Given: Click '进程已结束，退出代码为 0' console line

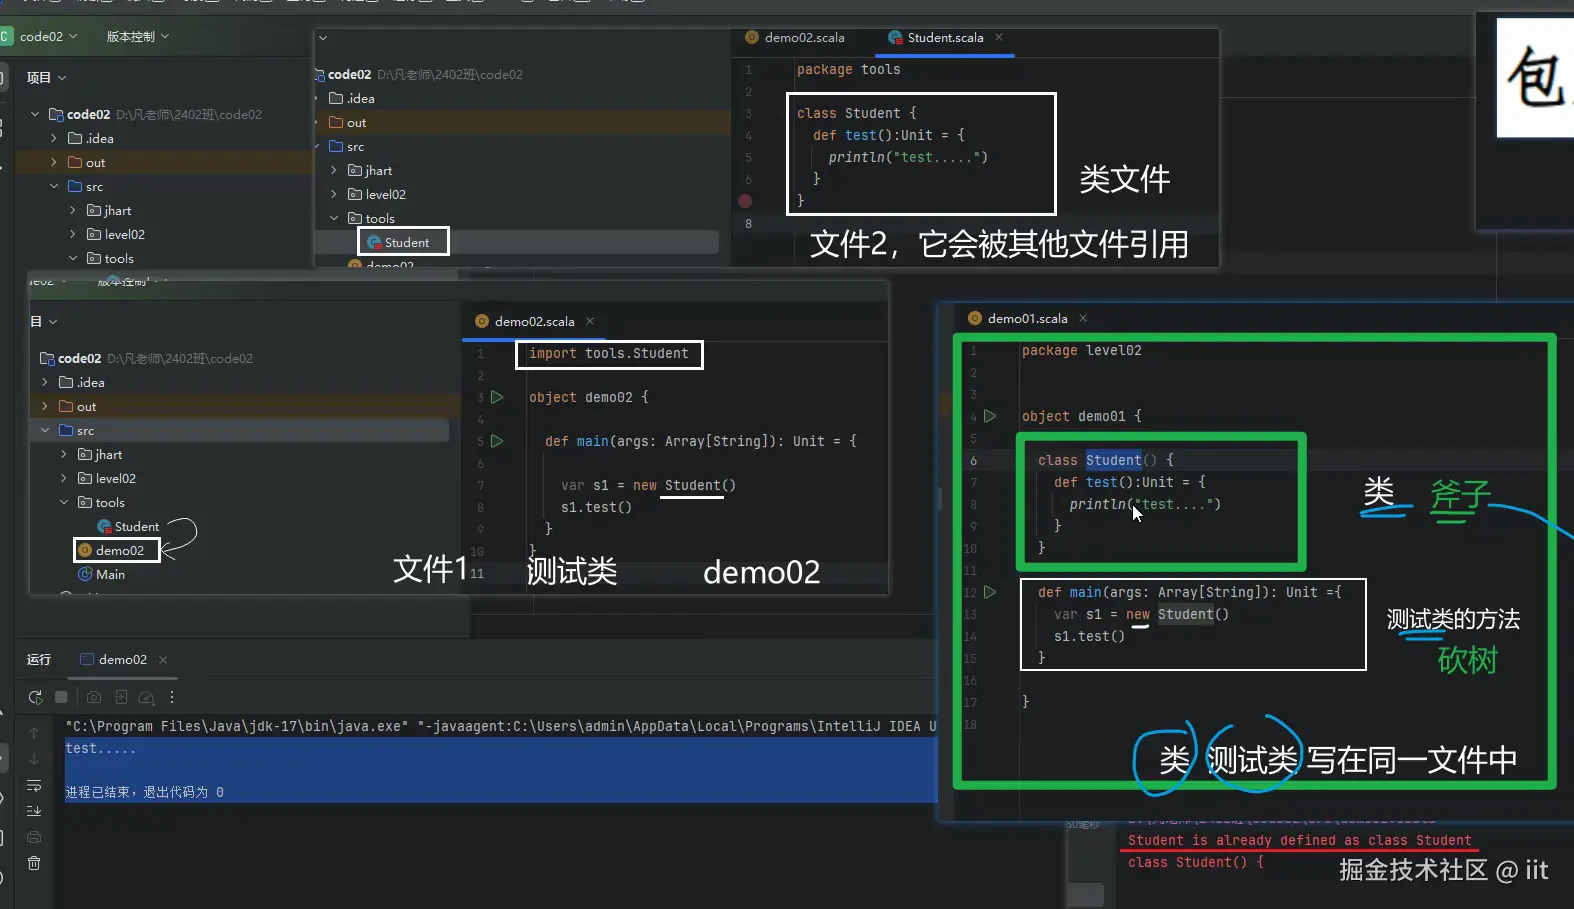Looking at the screenshot, I should click(144, 792).
